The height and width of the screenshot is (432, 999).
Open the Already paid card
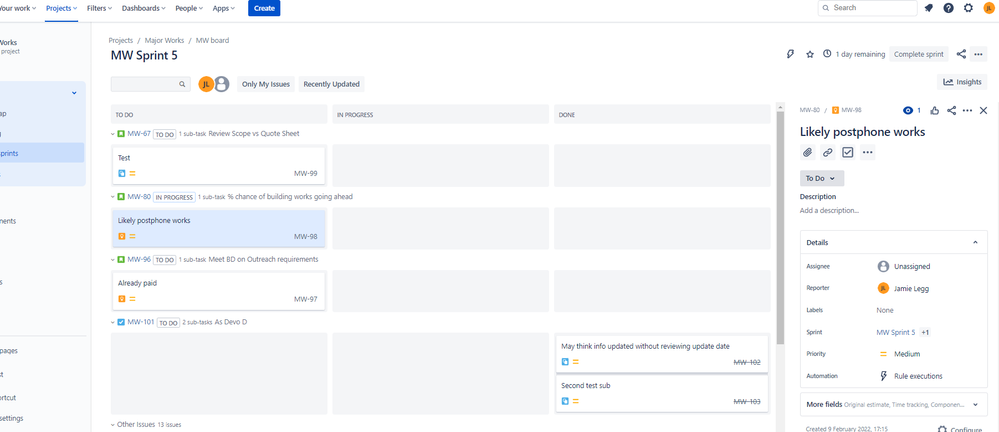[x=219, y=291]
